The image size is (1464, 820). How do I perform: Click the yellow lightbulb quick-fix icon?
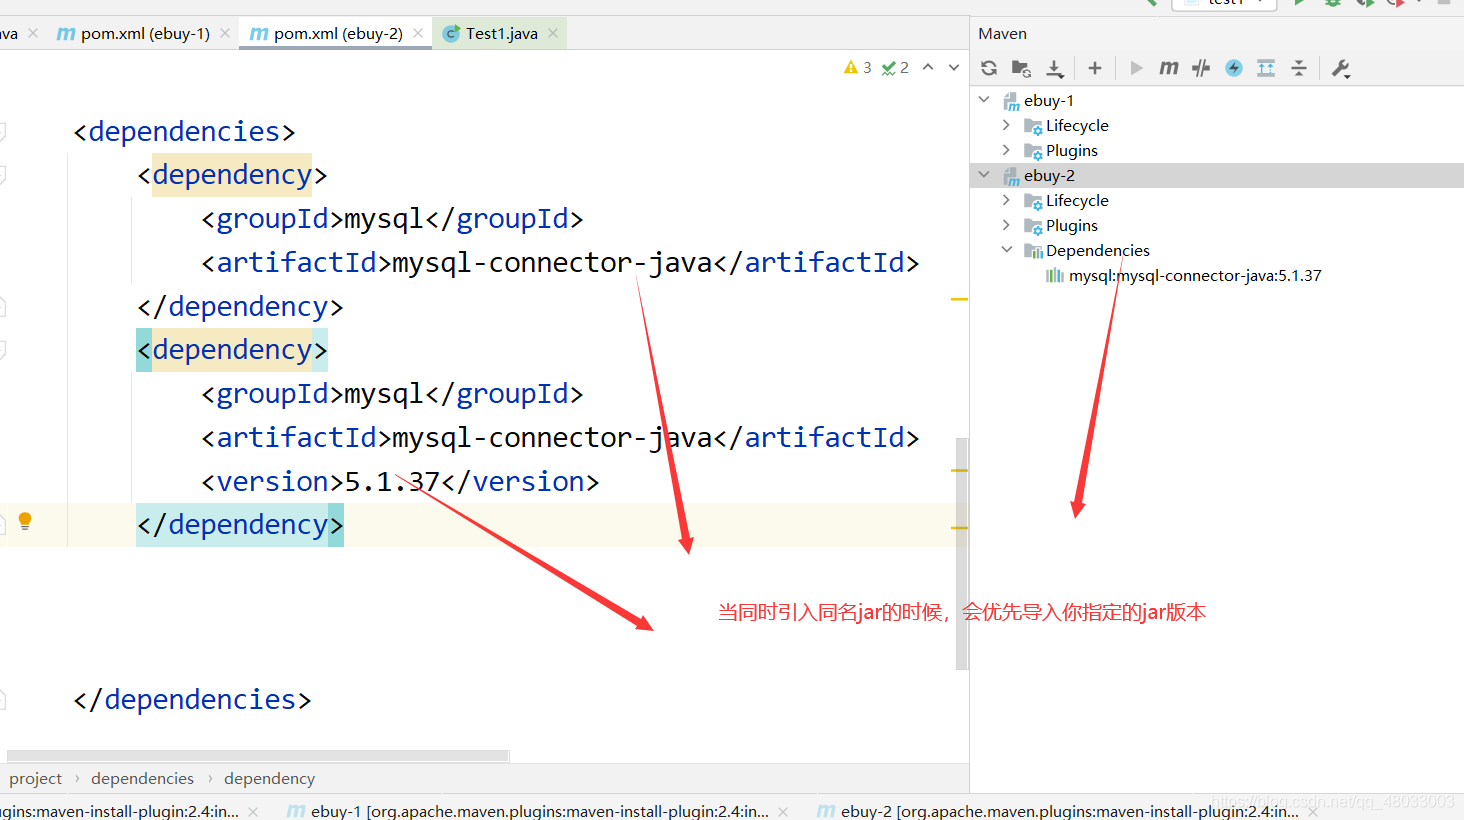25,521
